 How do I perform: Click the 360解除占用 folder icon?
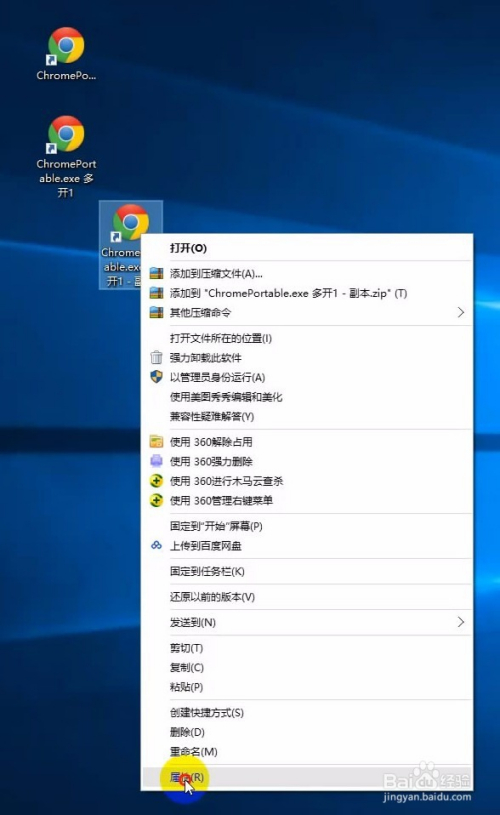point(156,442)
